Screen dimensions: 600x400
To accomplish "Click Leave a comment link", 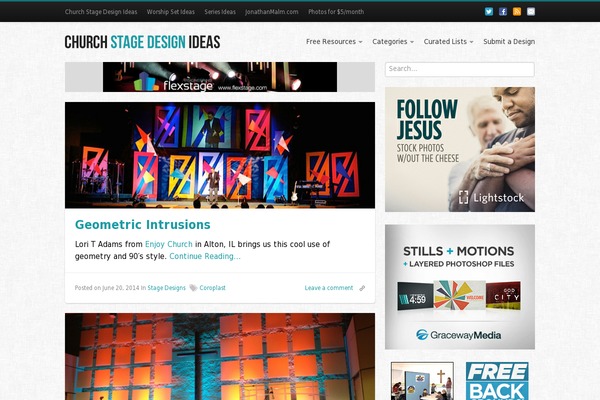I will coord(329,288).
